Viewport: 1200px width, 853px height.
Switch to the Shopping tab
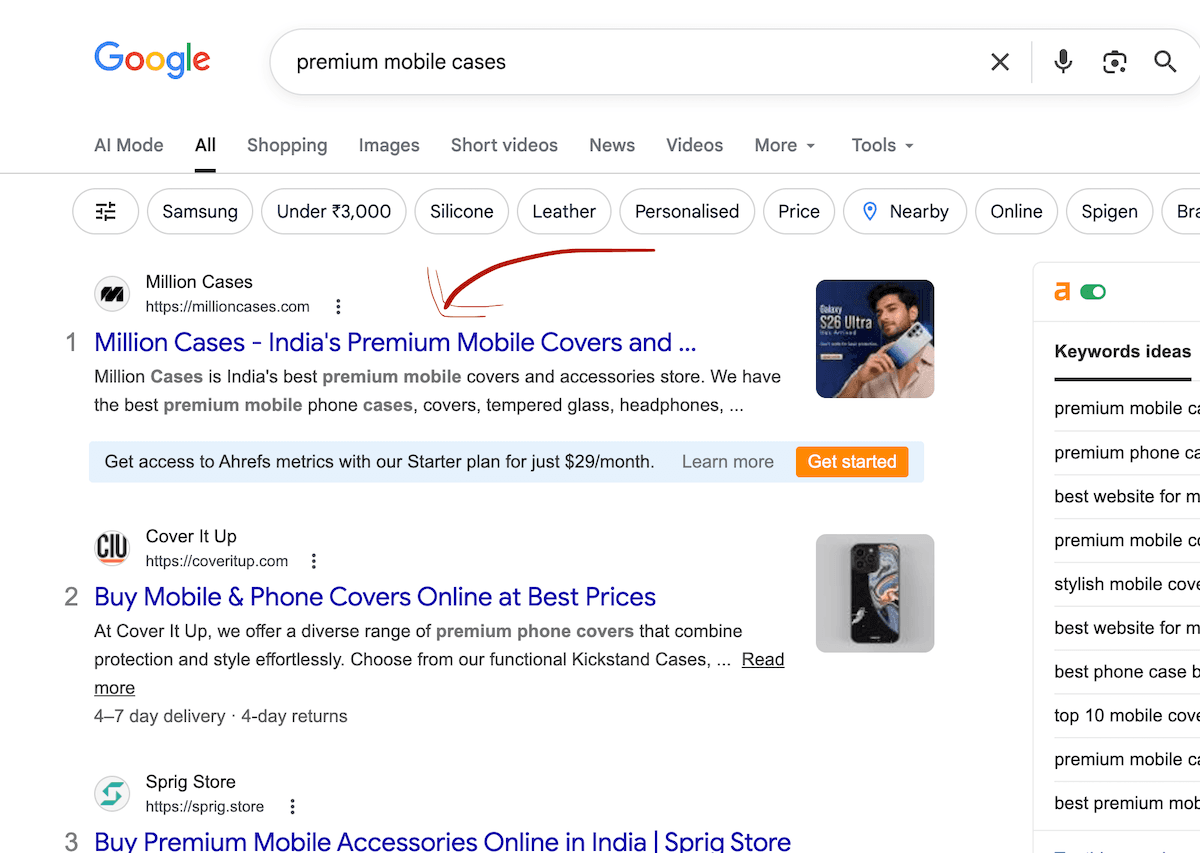click(287, 145)
